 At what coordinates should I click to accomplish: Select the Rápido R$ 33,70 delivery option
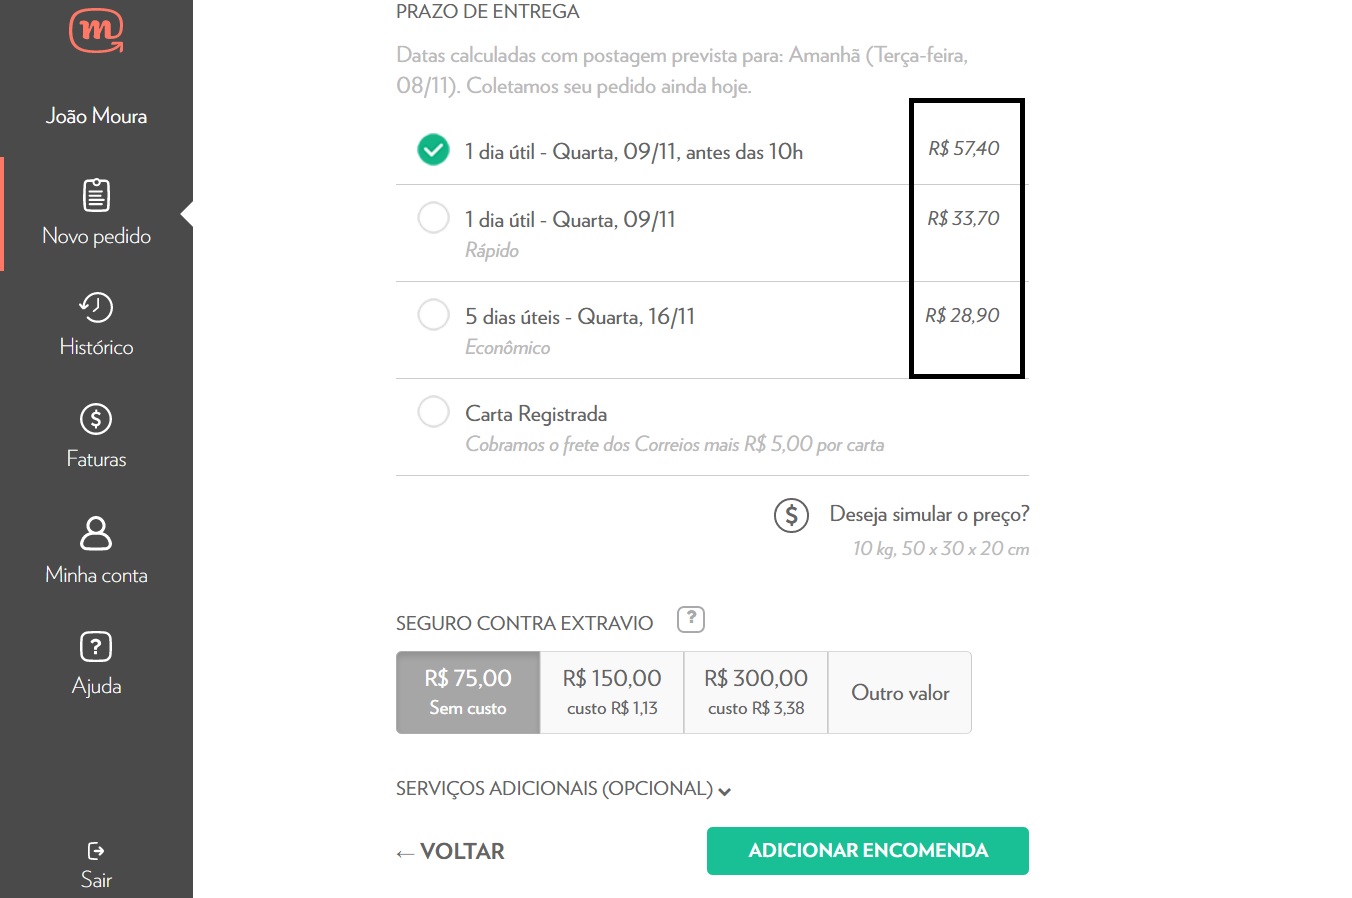tap(433, 217)
